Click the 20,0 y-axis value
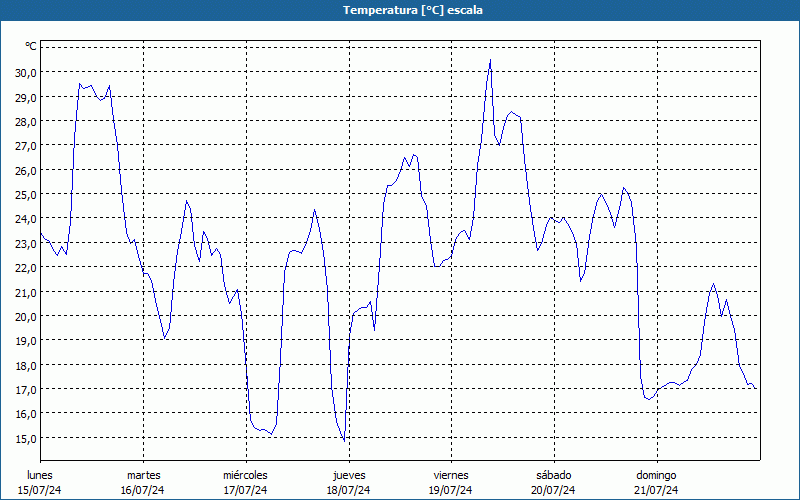 (26, 316)
